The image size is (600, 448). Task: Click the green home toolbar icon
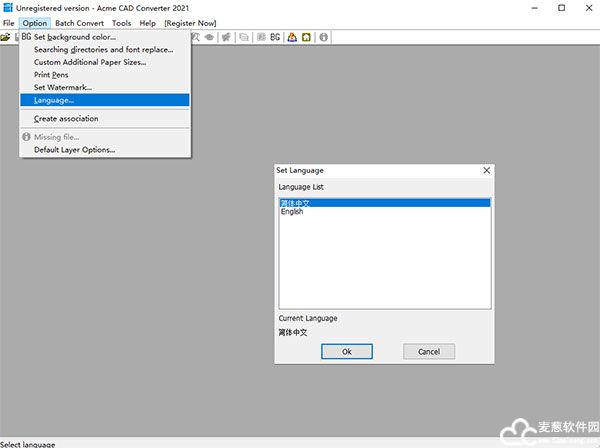point(306,37)
